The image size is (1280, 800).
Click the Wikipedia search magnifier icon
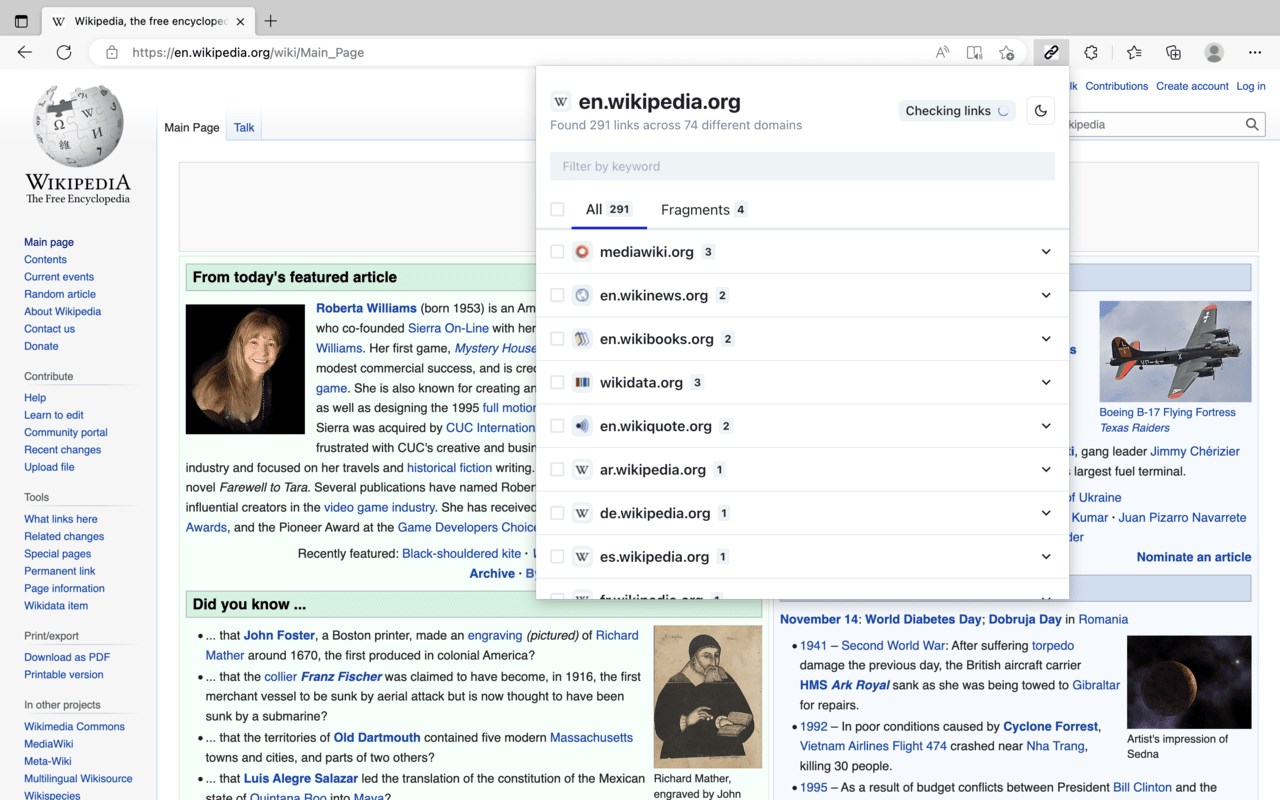(x=1252, y=125)
